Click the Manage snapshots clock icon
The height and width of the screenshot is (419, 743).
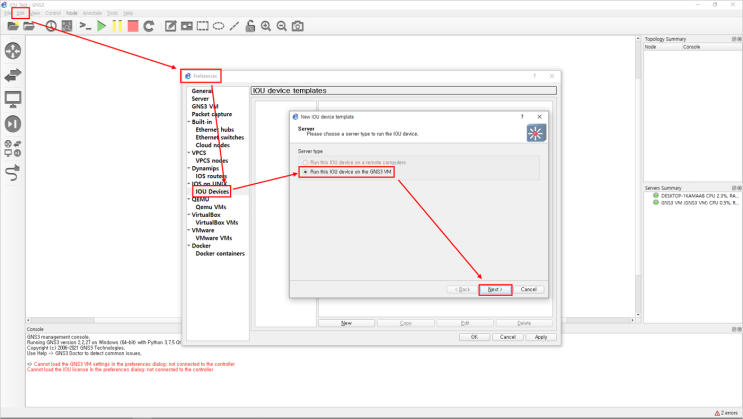point(51,26)
